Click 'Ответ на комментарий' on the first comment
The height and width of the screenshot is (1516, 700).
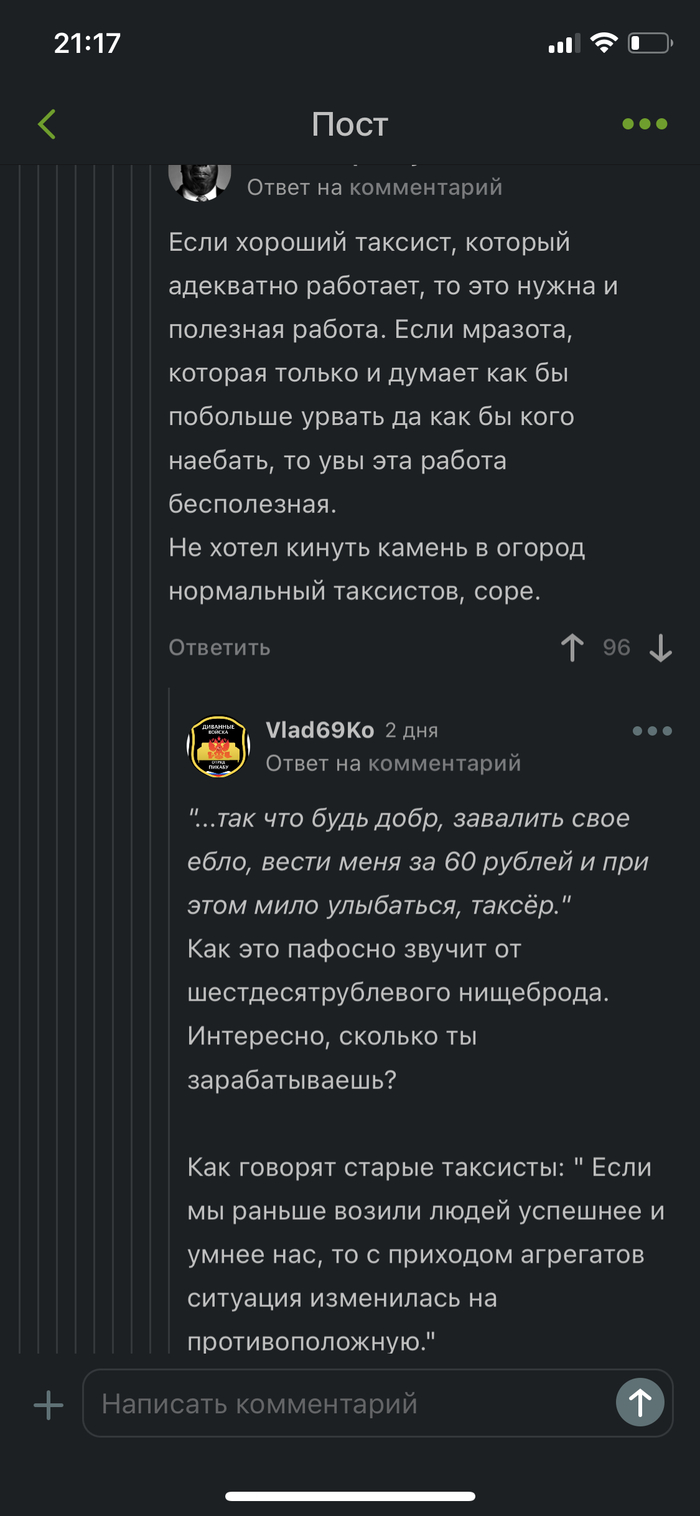tap(375, 187)
